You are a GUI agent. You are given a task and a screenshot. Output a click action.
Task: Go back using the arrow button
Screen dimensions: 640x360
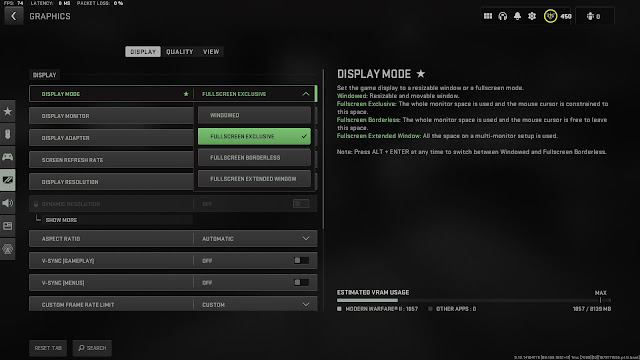point(13,16)
